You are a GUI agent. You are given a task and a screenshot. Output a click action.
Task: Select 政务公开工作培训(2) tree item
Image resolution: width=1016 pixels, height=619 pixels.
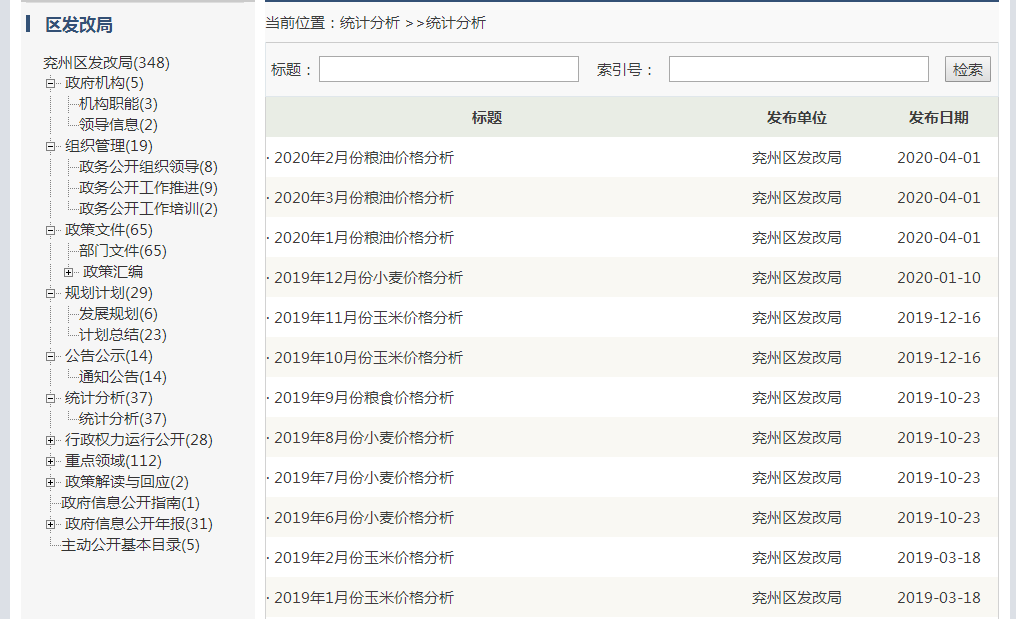tap(148, 209)
